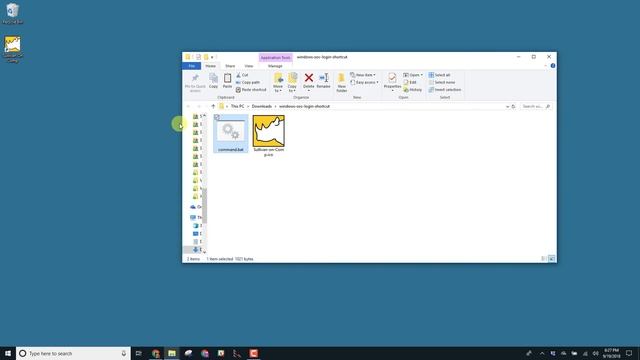The width and height of the screenshot is (640, 360).
Task: Select This PC in the navigation pane
Action: 196,218
